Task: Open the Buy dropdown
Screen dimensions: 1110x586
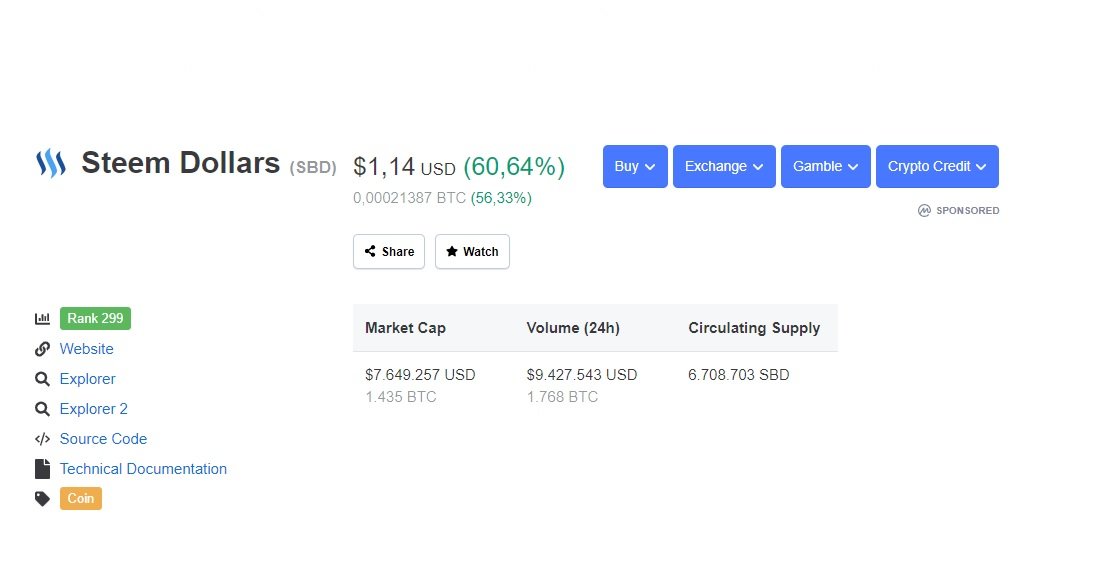Action: 635,166
